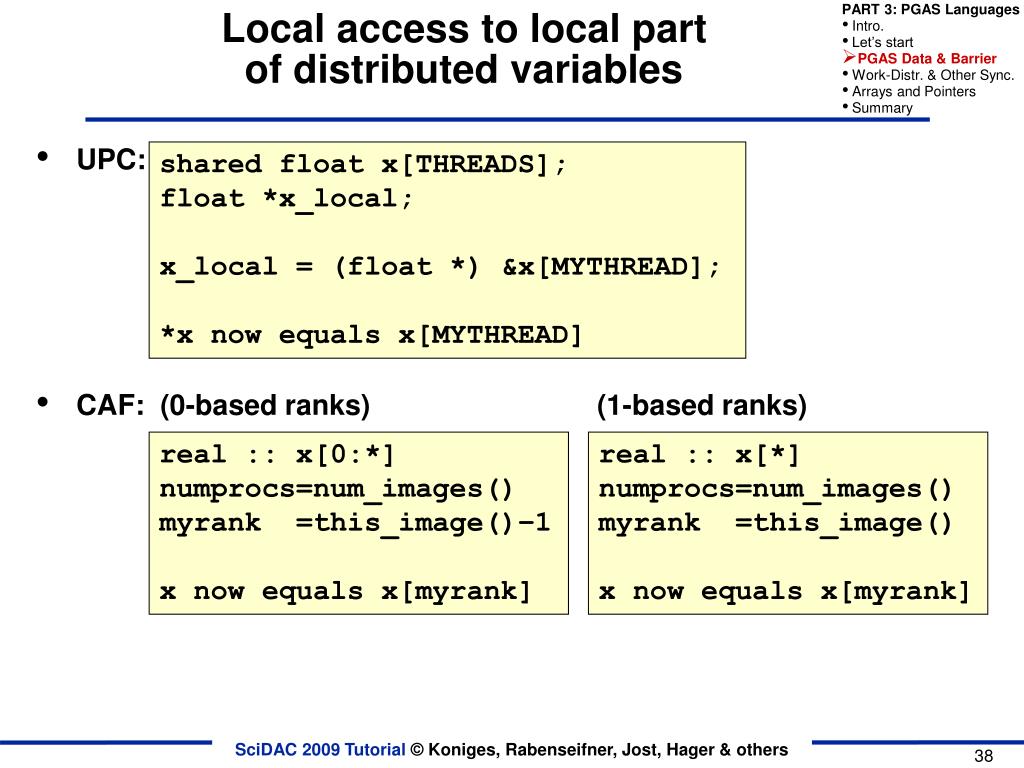Viewport: 1024px width, 768px height.
Task: Select the line real :: x[0:*]
Action: click(x=277, y=455)
